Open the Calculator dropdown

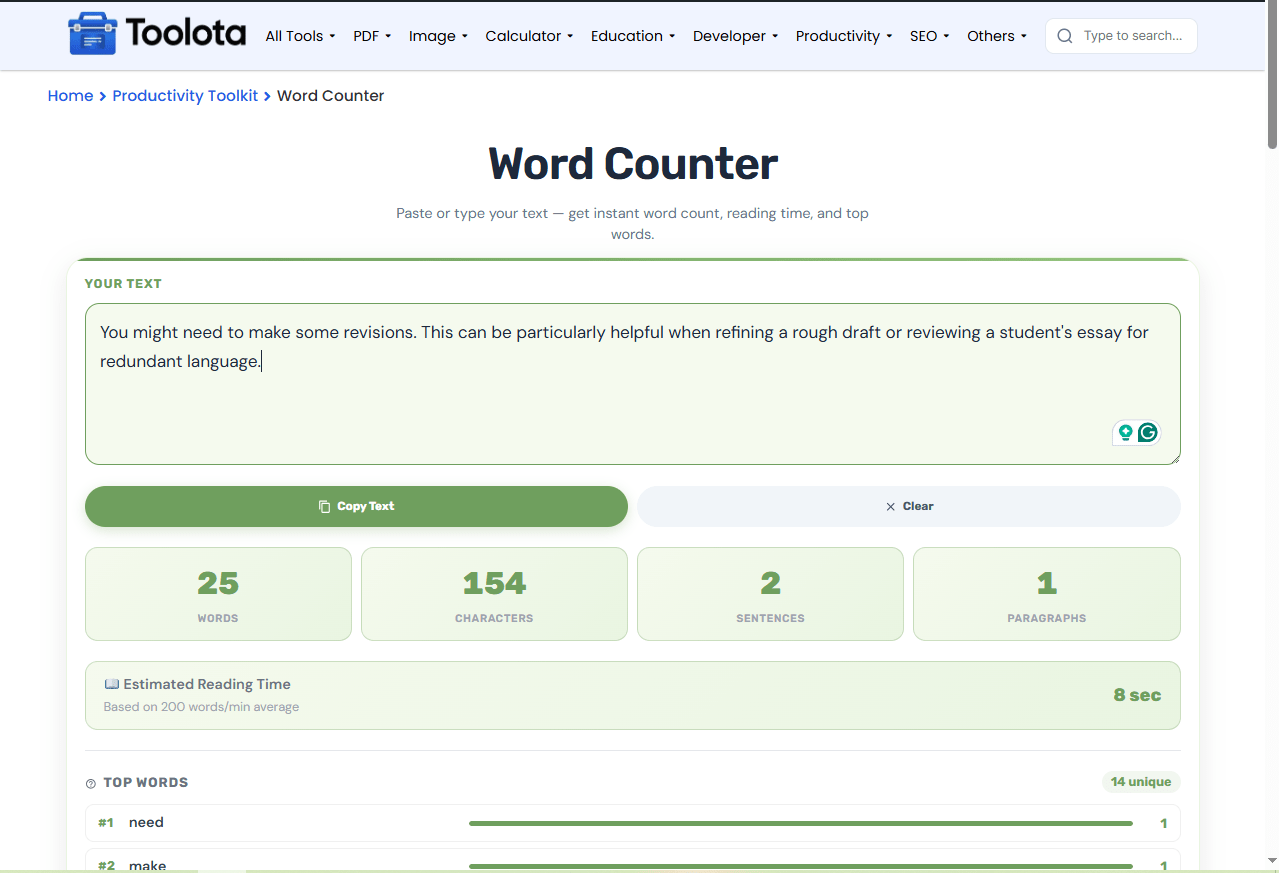click(x=529, y=36)
